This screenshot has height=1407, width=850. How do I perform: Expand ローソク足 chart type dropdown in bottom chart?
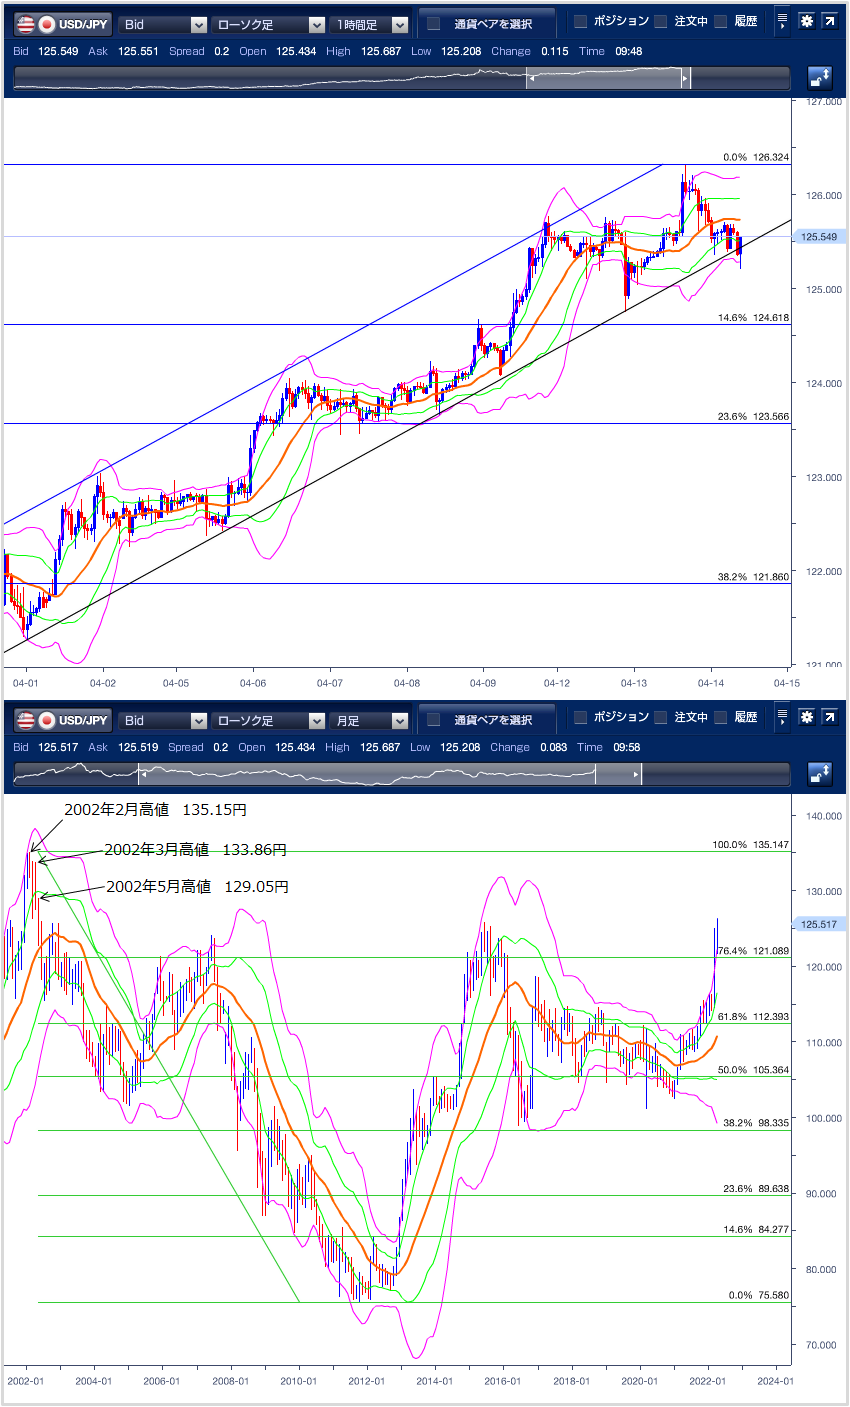click(x=267, y=721)
